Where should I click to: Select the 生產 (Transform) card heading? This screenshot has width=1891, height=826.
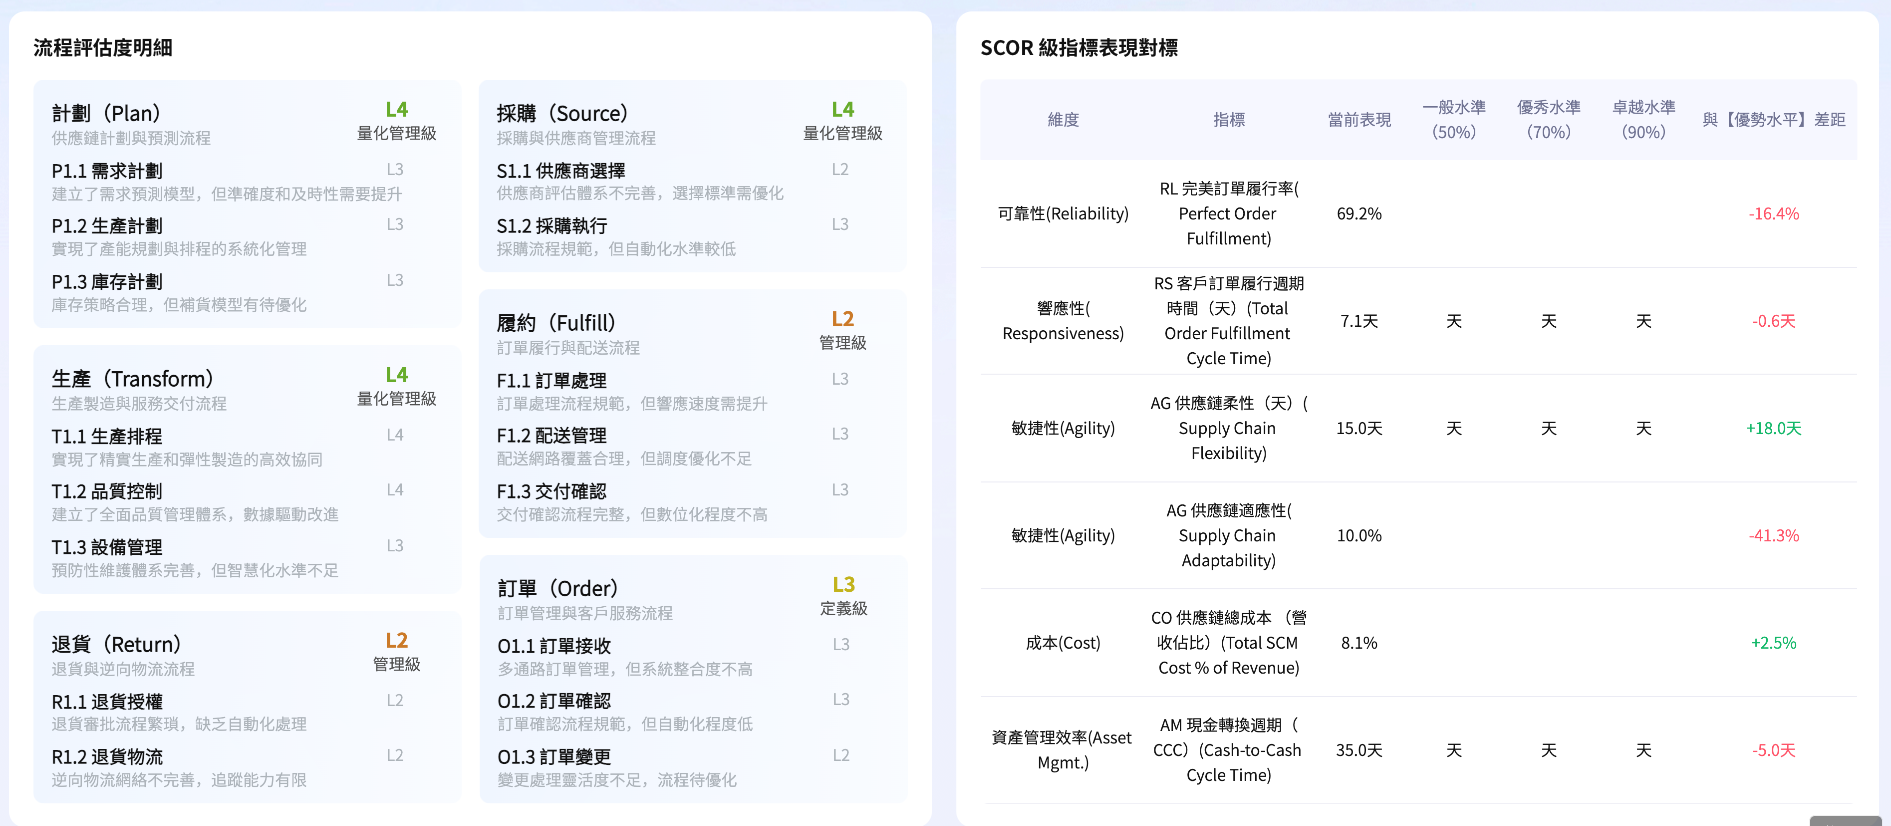(132, 379)
